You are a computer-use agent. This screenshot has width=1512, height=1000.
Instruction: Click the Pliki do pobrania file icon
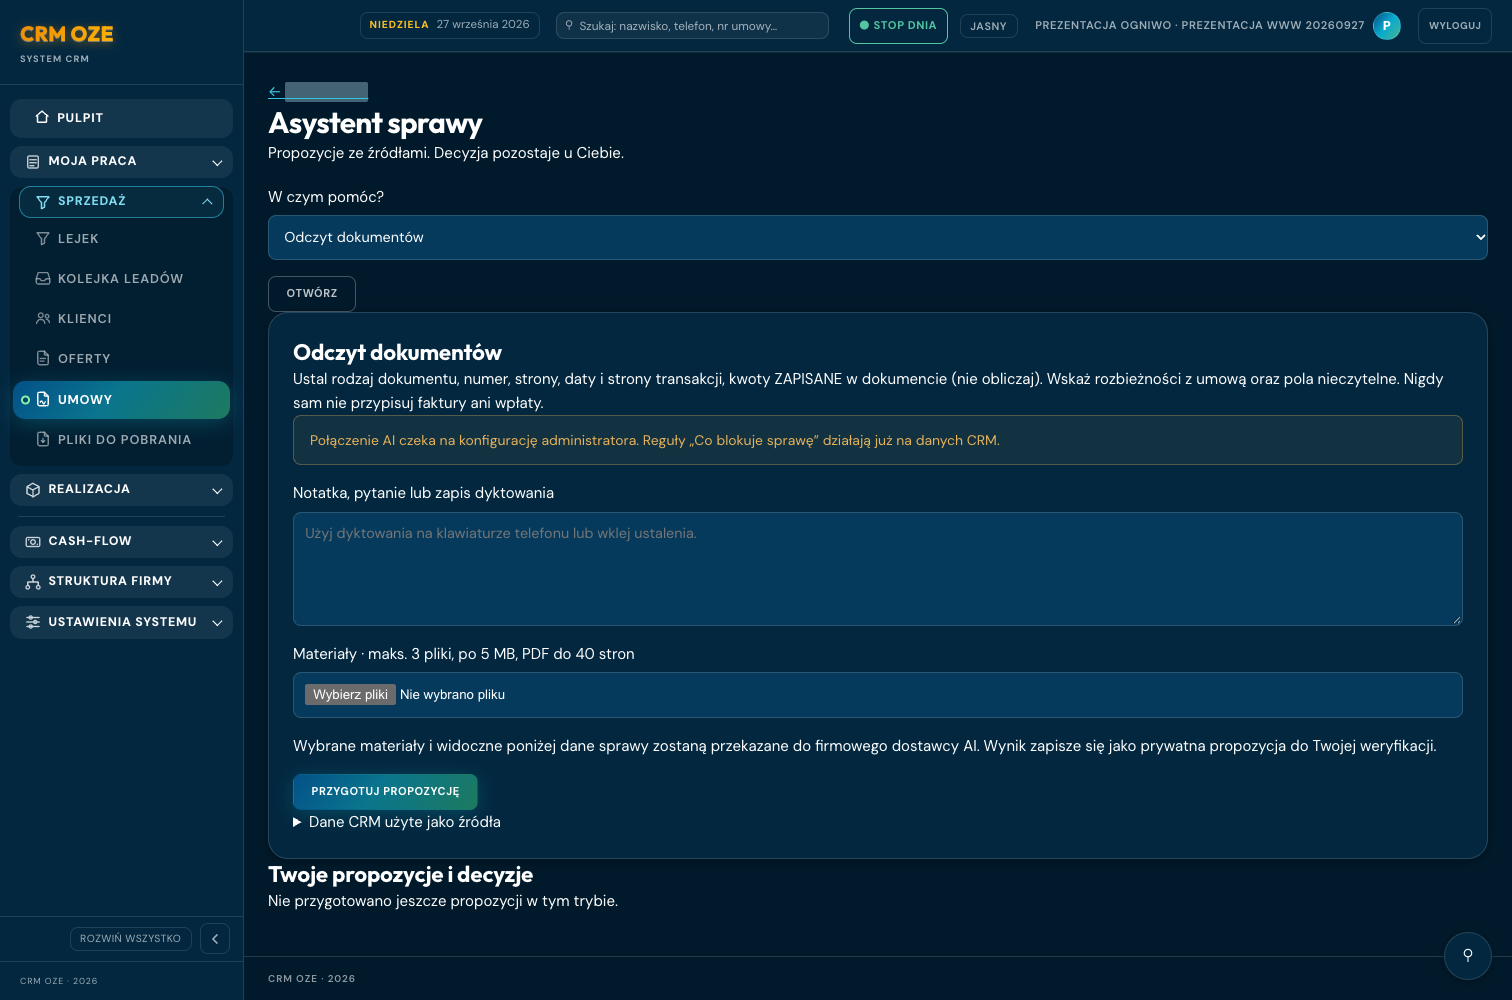click(x=43, y=440)
